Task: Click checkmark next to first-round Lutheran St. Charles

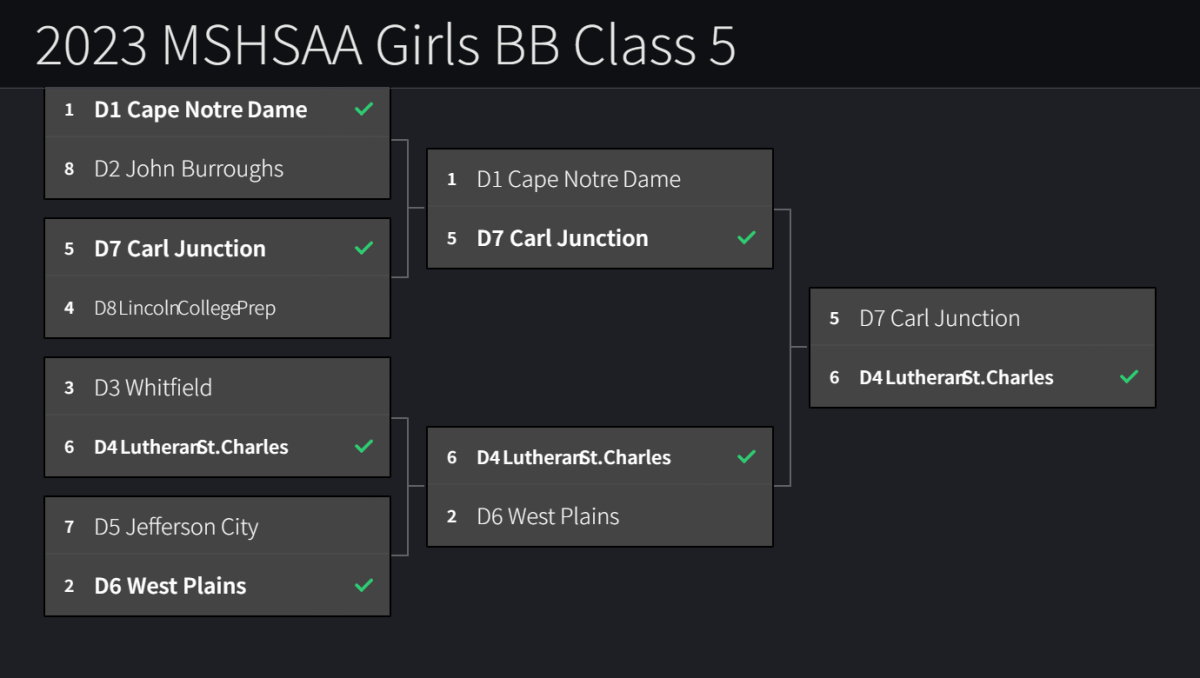Action: (364, 446)
